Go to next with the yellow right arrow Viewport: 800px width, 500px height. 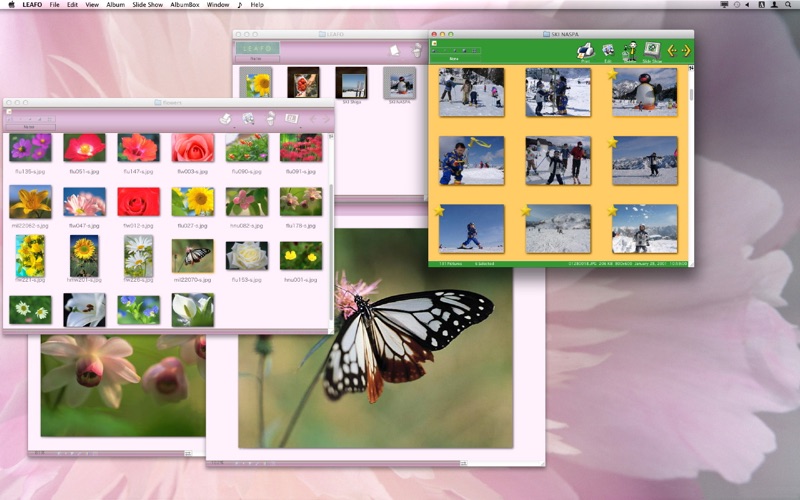686,51
